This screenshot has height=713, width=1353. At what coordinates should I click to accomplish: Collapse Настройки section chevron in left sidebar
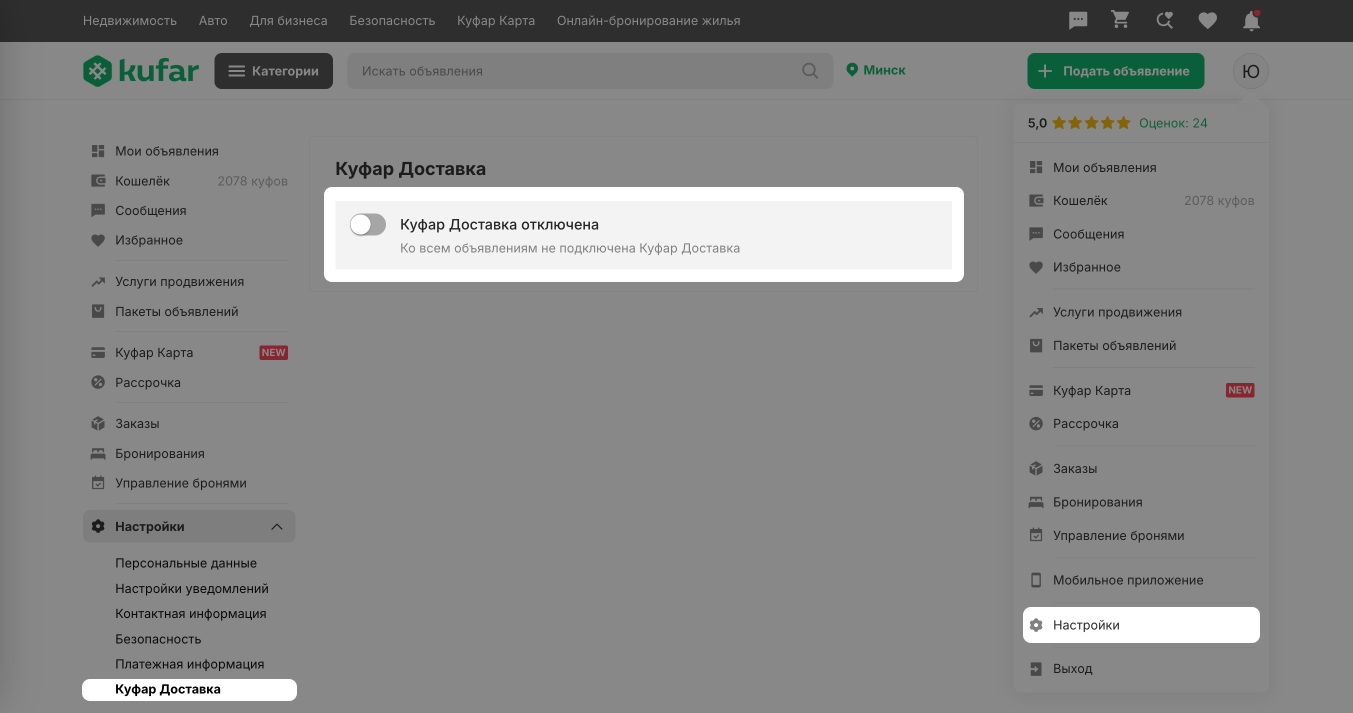pyautogui.click(x=277, y=527)
